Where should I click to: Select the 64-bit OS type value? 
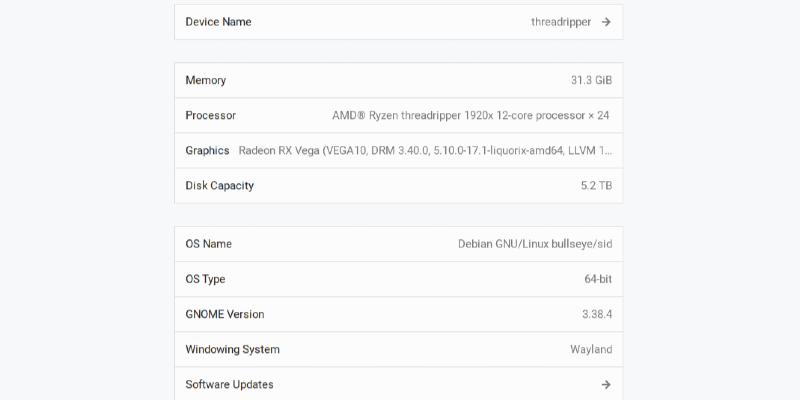click(598, 279)
